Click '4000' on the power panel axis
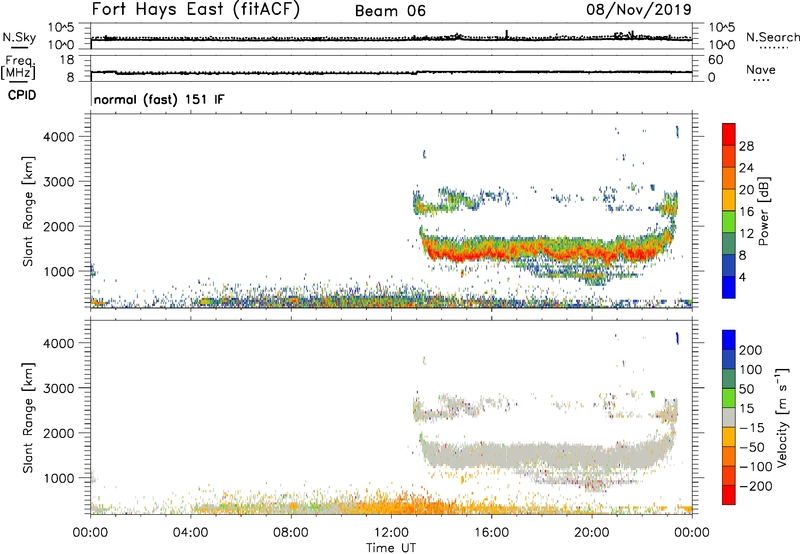This screenshot has height=554, width=800. coord(59,137)
